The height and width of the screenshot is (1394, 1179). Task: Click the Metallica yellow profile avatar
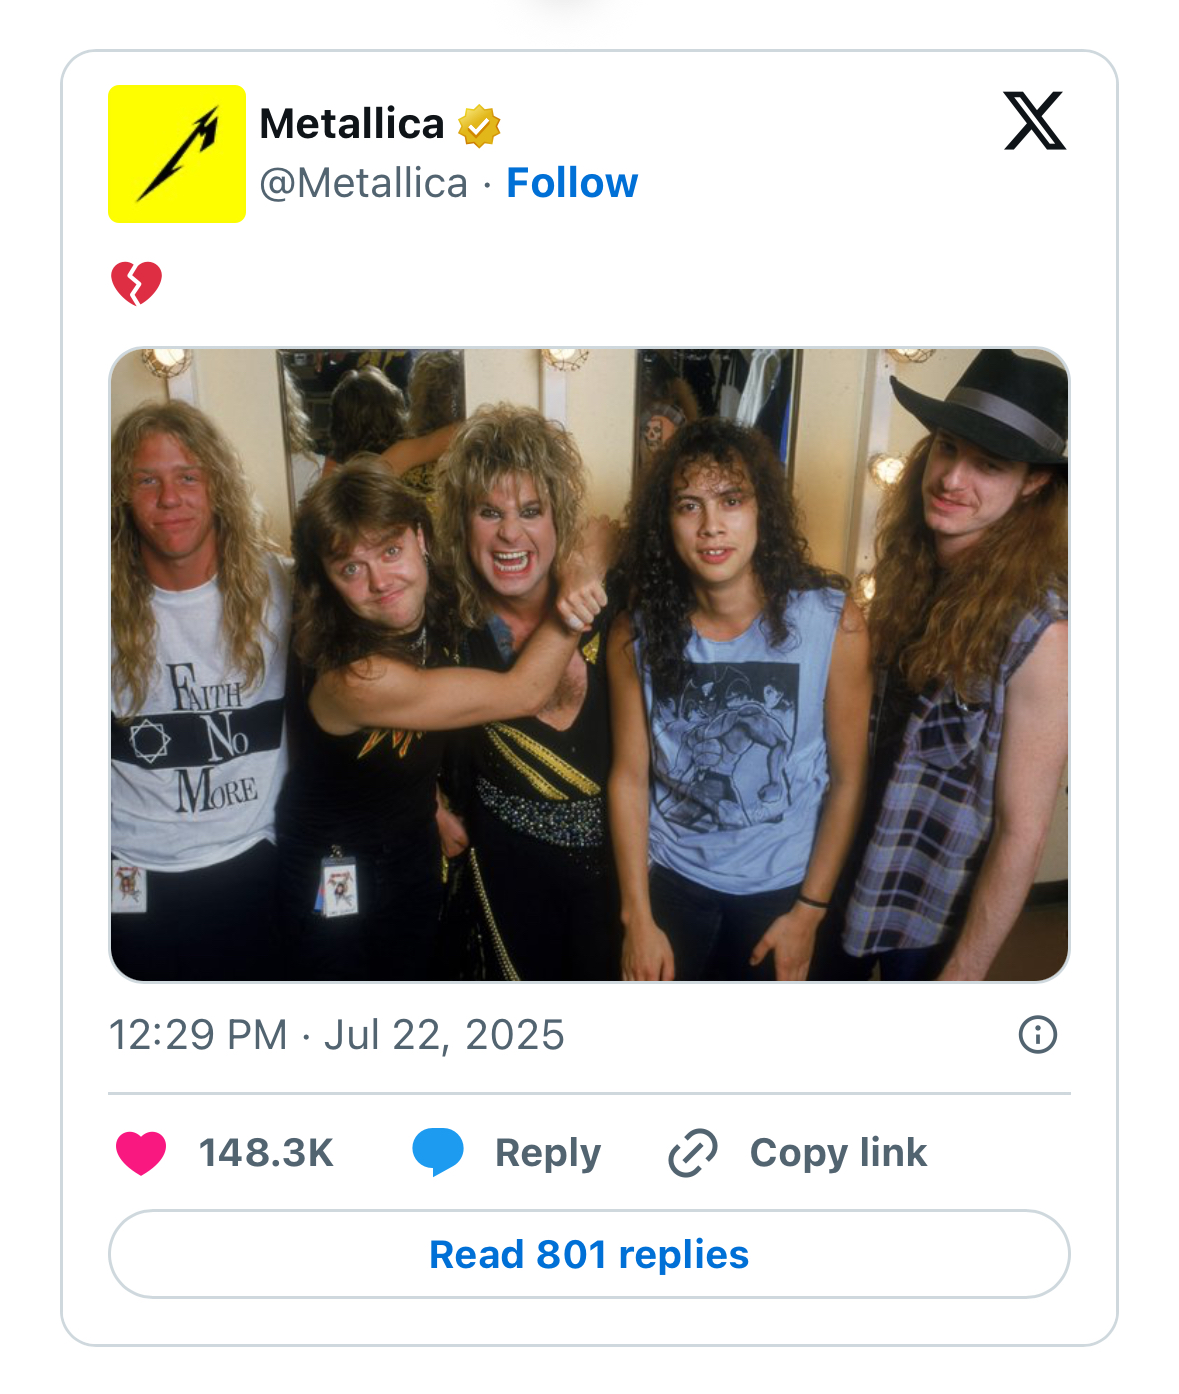(177, 154)
